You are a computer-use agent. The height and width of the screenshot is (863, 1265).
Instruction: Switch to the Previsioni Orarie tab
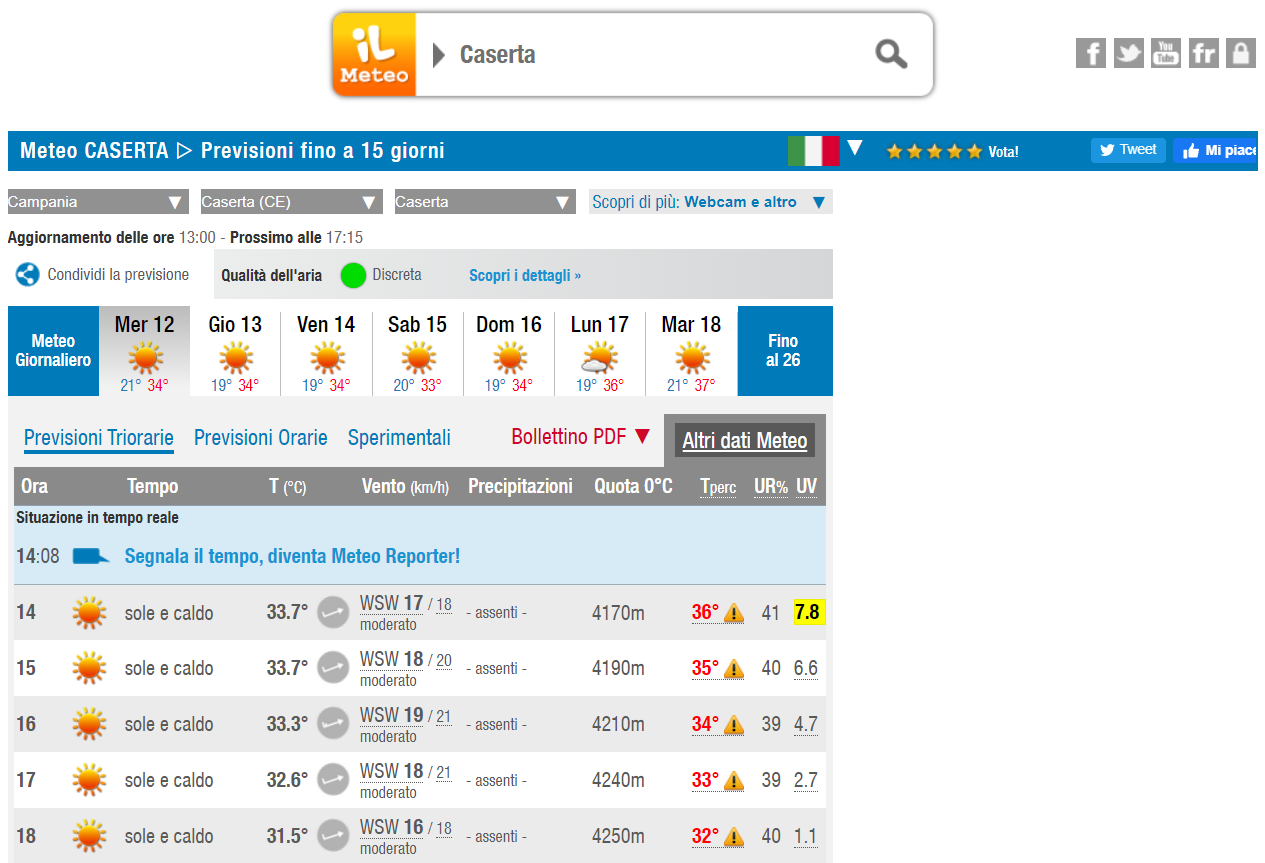tap(260, 438)
